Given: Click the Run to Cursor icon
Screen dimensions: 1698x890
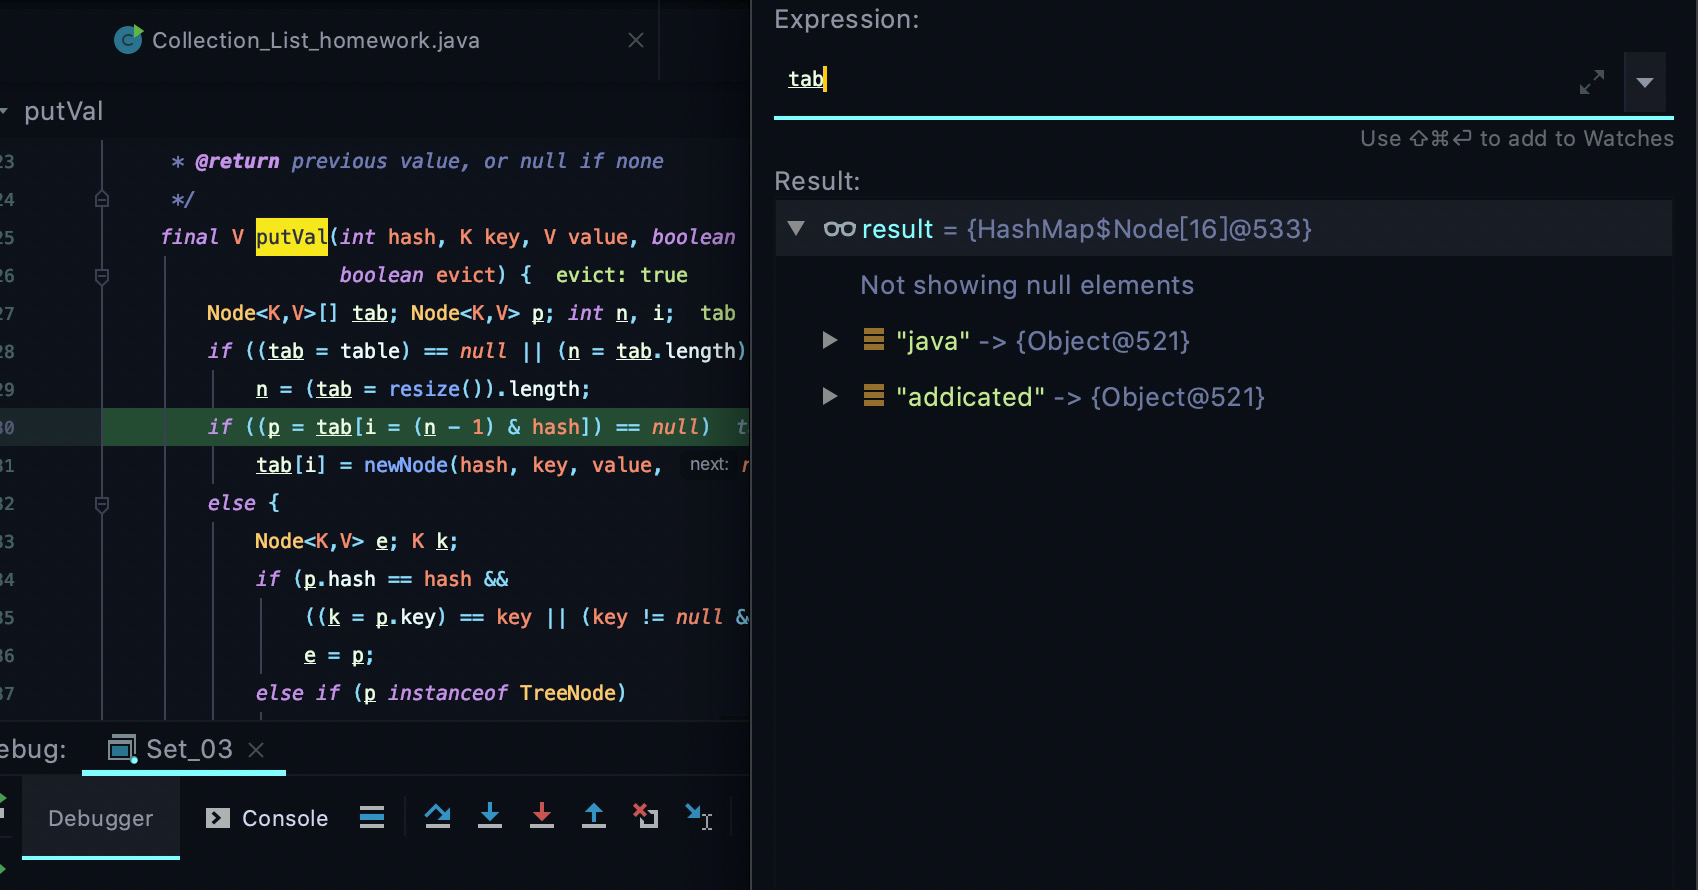Looking at the screenshot, I should click(698, 816).
